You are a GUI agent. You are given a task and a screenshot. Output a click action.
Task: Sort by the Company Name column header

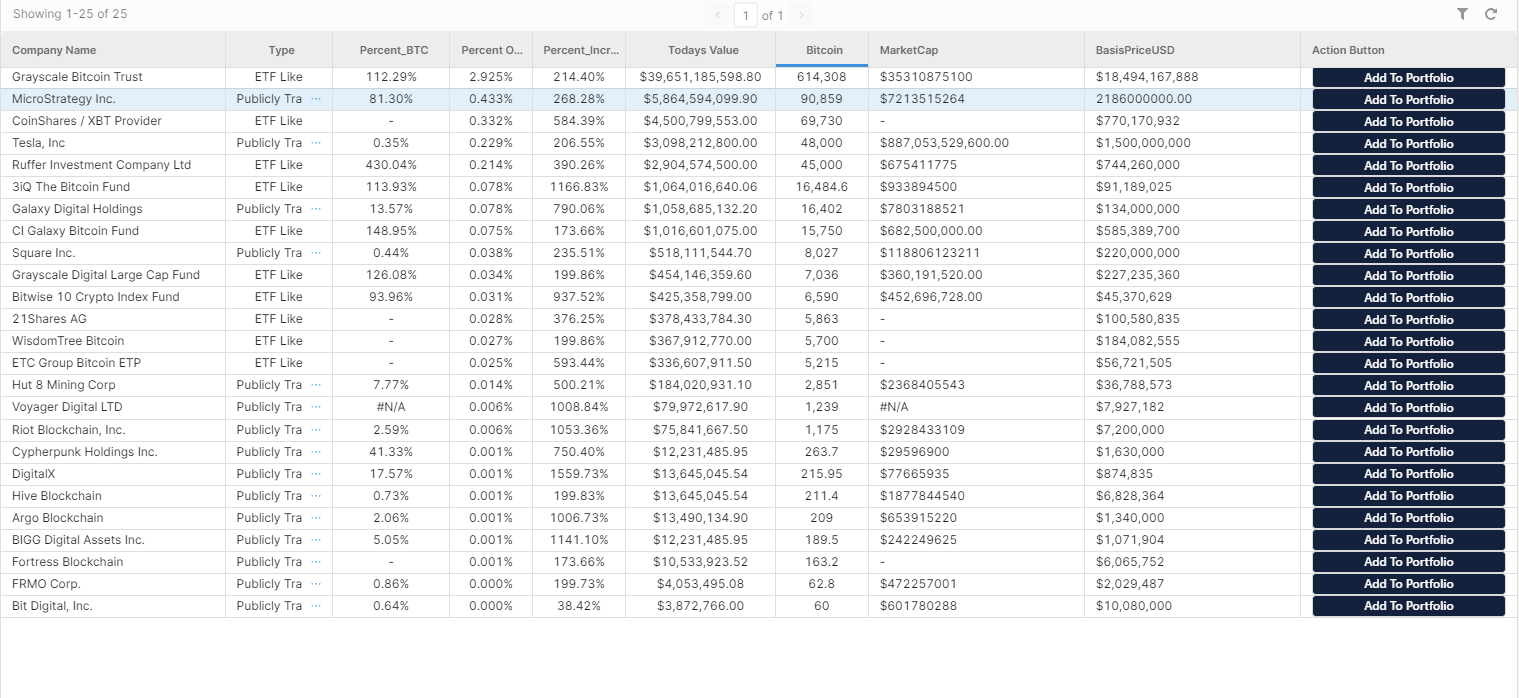tap(113, 50)
